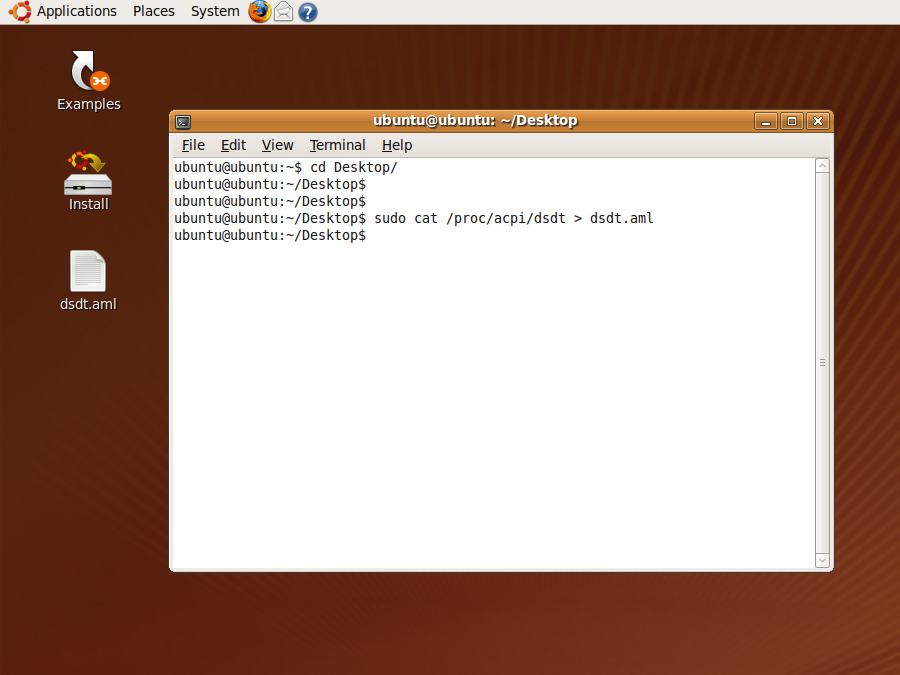This screenshot has width=900, height=675.
Task: Open the System menu
Action: click(x=213, y=11)
